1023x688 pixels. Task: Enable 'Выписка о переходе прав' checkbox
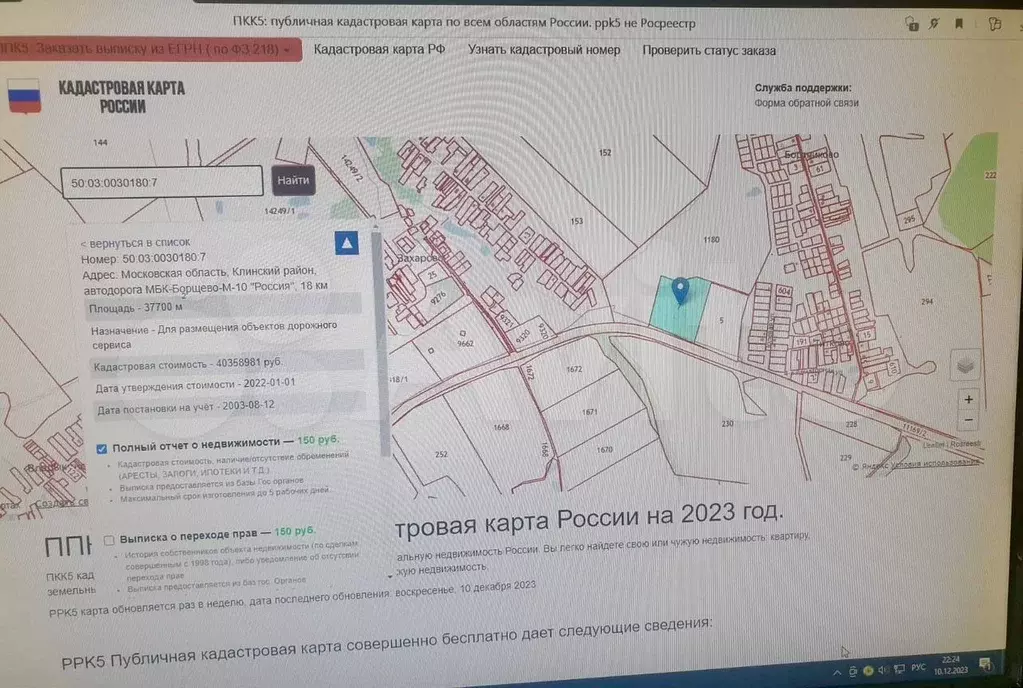click(109, 540)
